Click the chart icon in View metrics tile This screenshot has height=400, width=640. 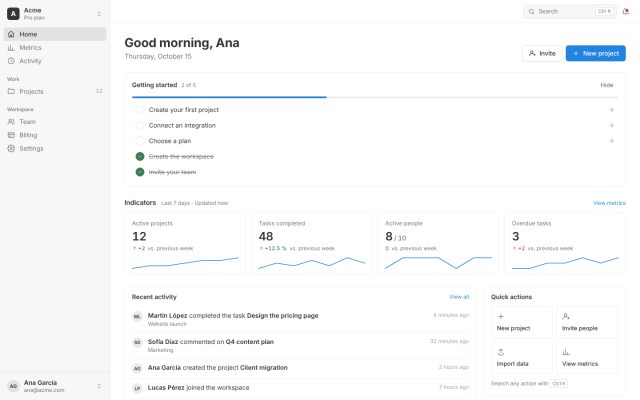coord(566,352)
